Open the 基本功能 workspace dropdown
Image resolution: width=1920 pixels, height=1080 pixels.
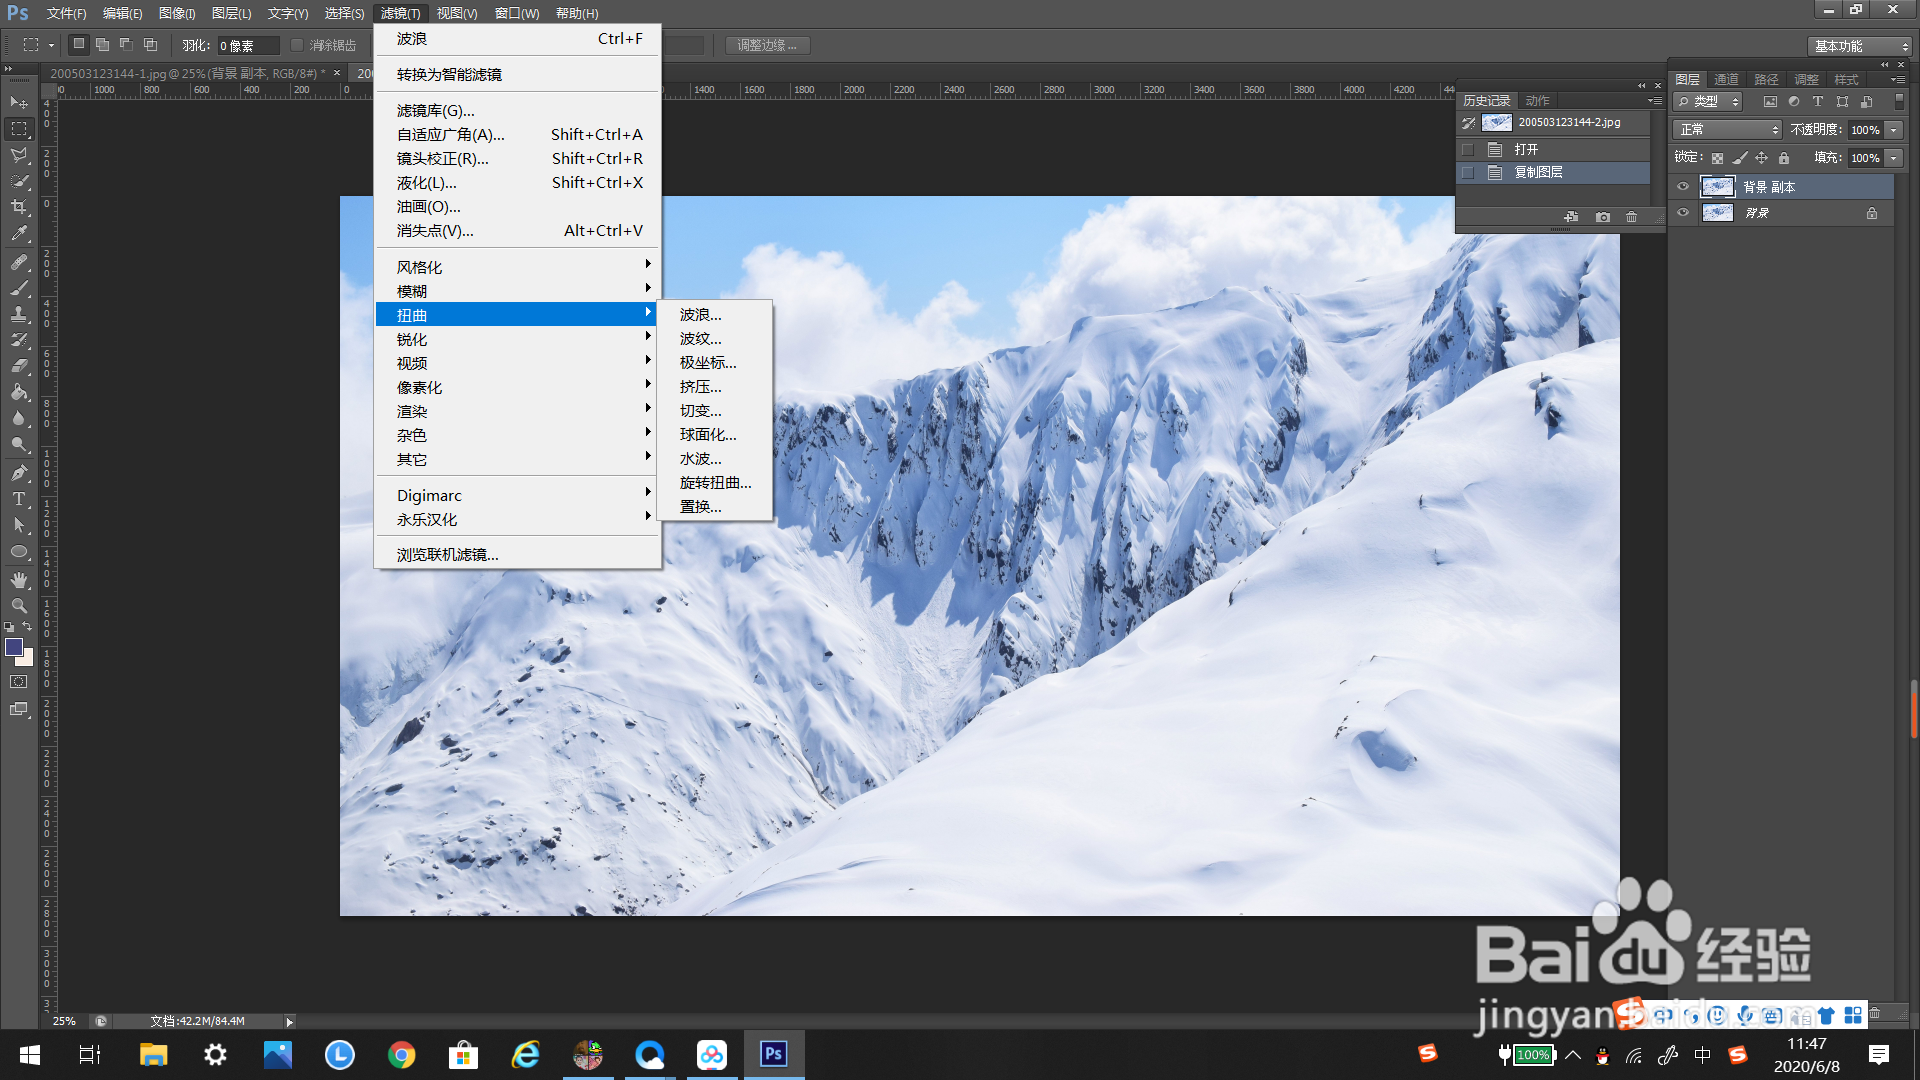coord(1861,46)
